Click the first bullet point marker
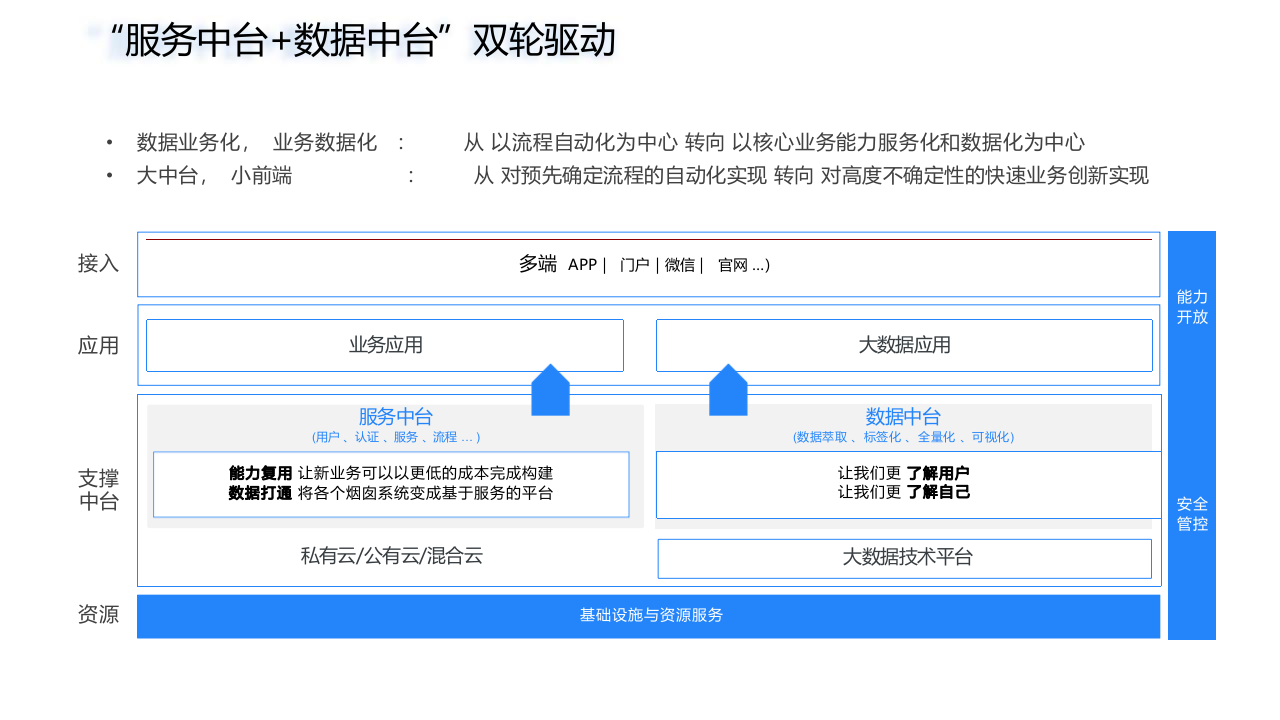The image size is (1280, 720). click(110, 142)
